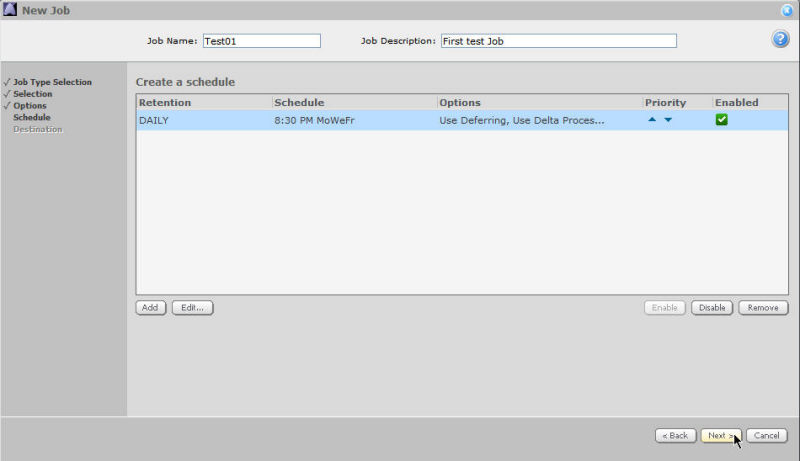Click the priority down arrow for DAILY

point(668,120)
